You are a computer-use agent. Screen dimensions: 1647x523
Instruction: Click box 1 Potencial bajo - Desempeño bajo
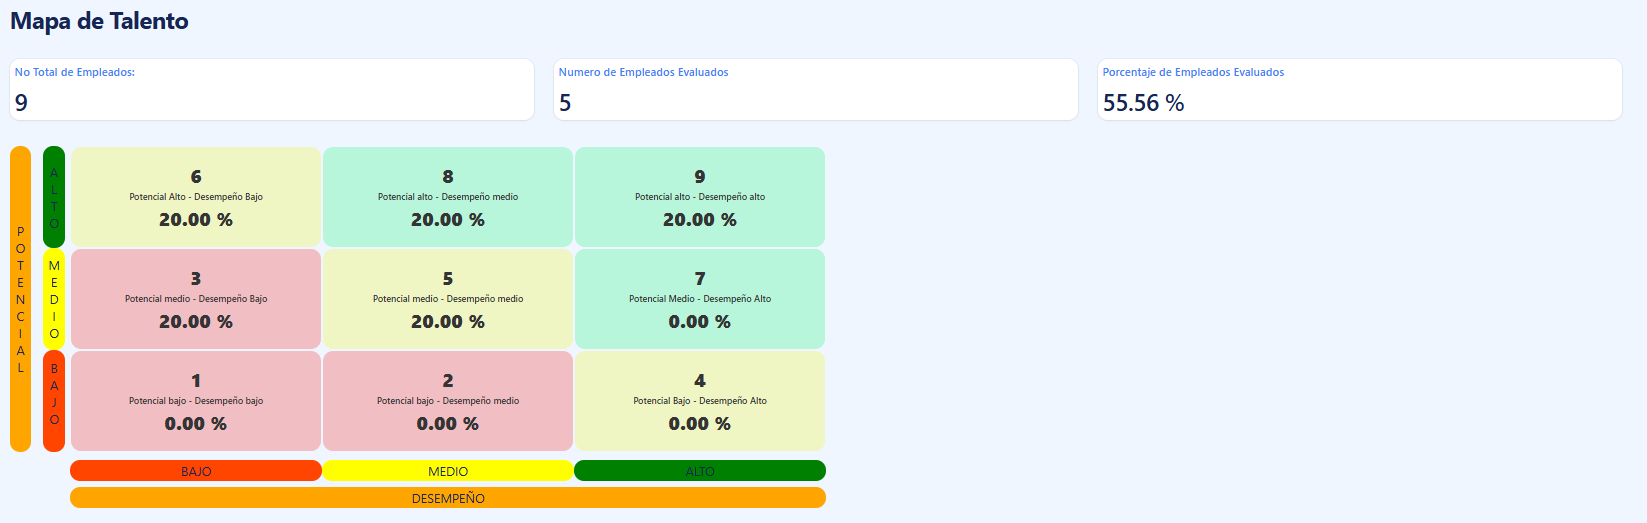(196, 401)
